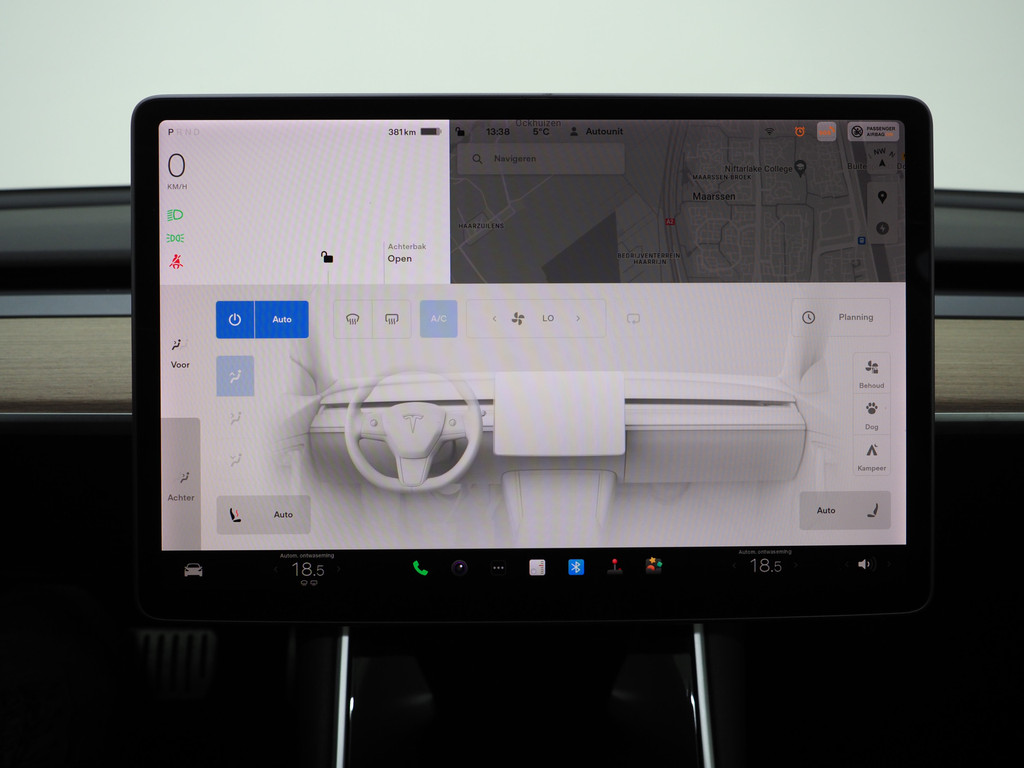Viewport: 1024px width, 768px height.
Task: Tap the SOS emergency icon
Action: click(826, 131)
